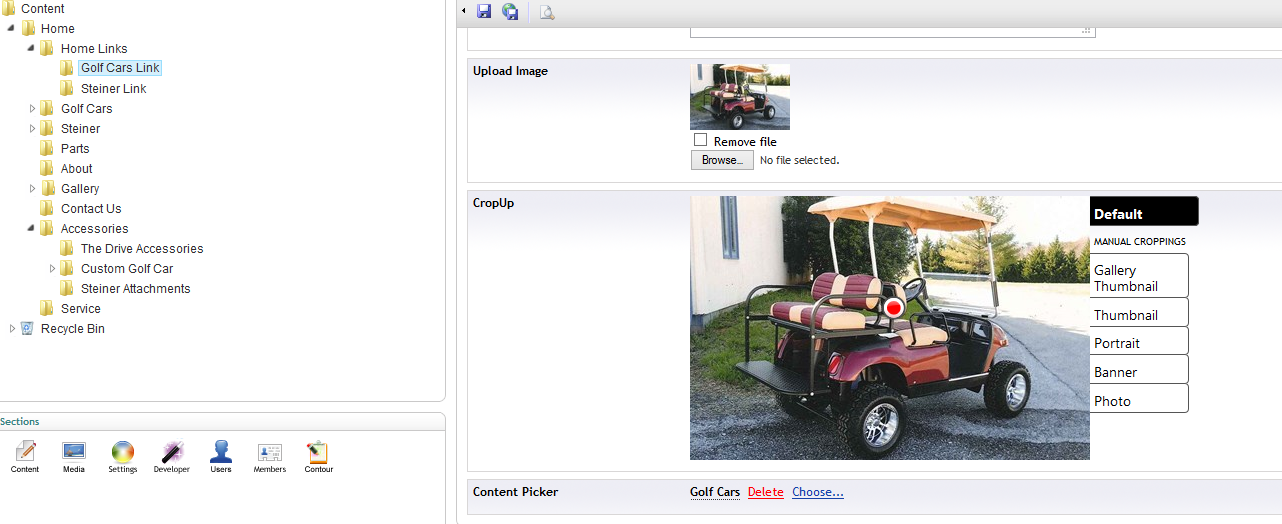Expand the Custom Golf Car node
Image resolution: width=1282 pixels, height=524 pixels.
(x=52, y=268)
